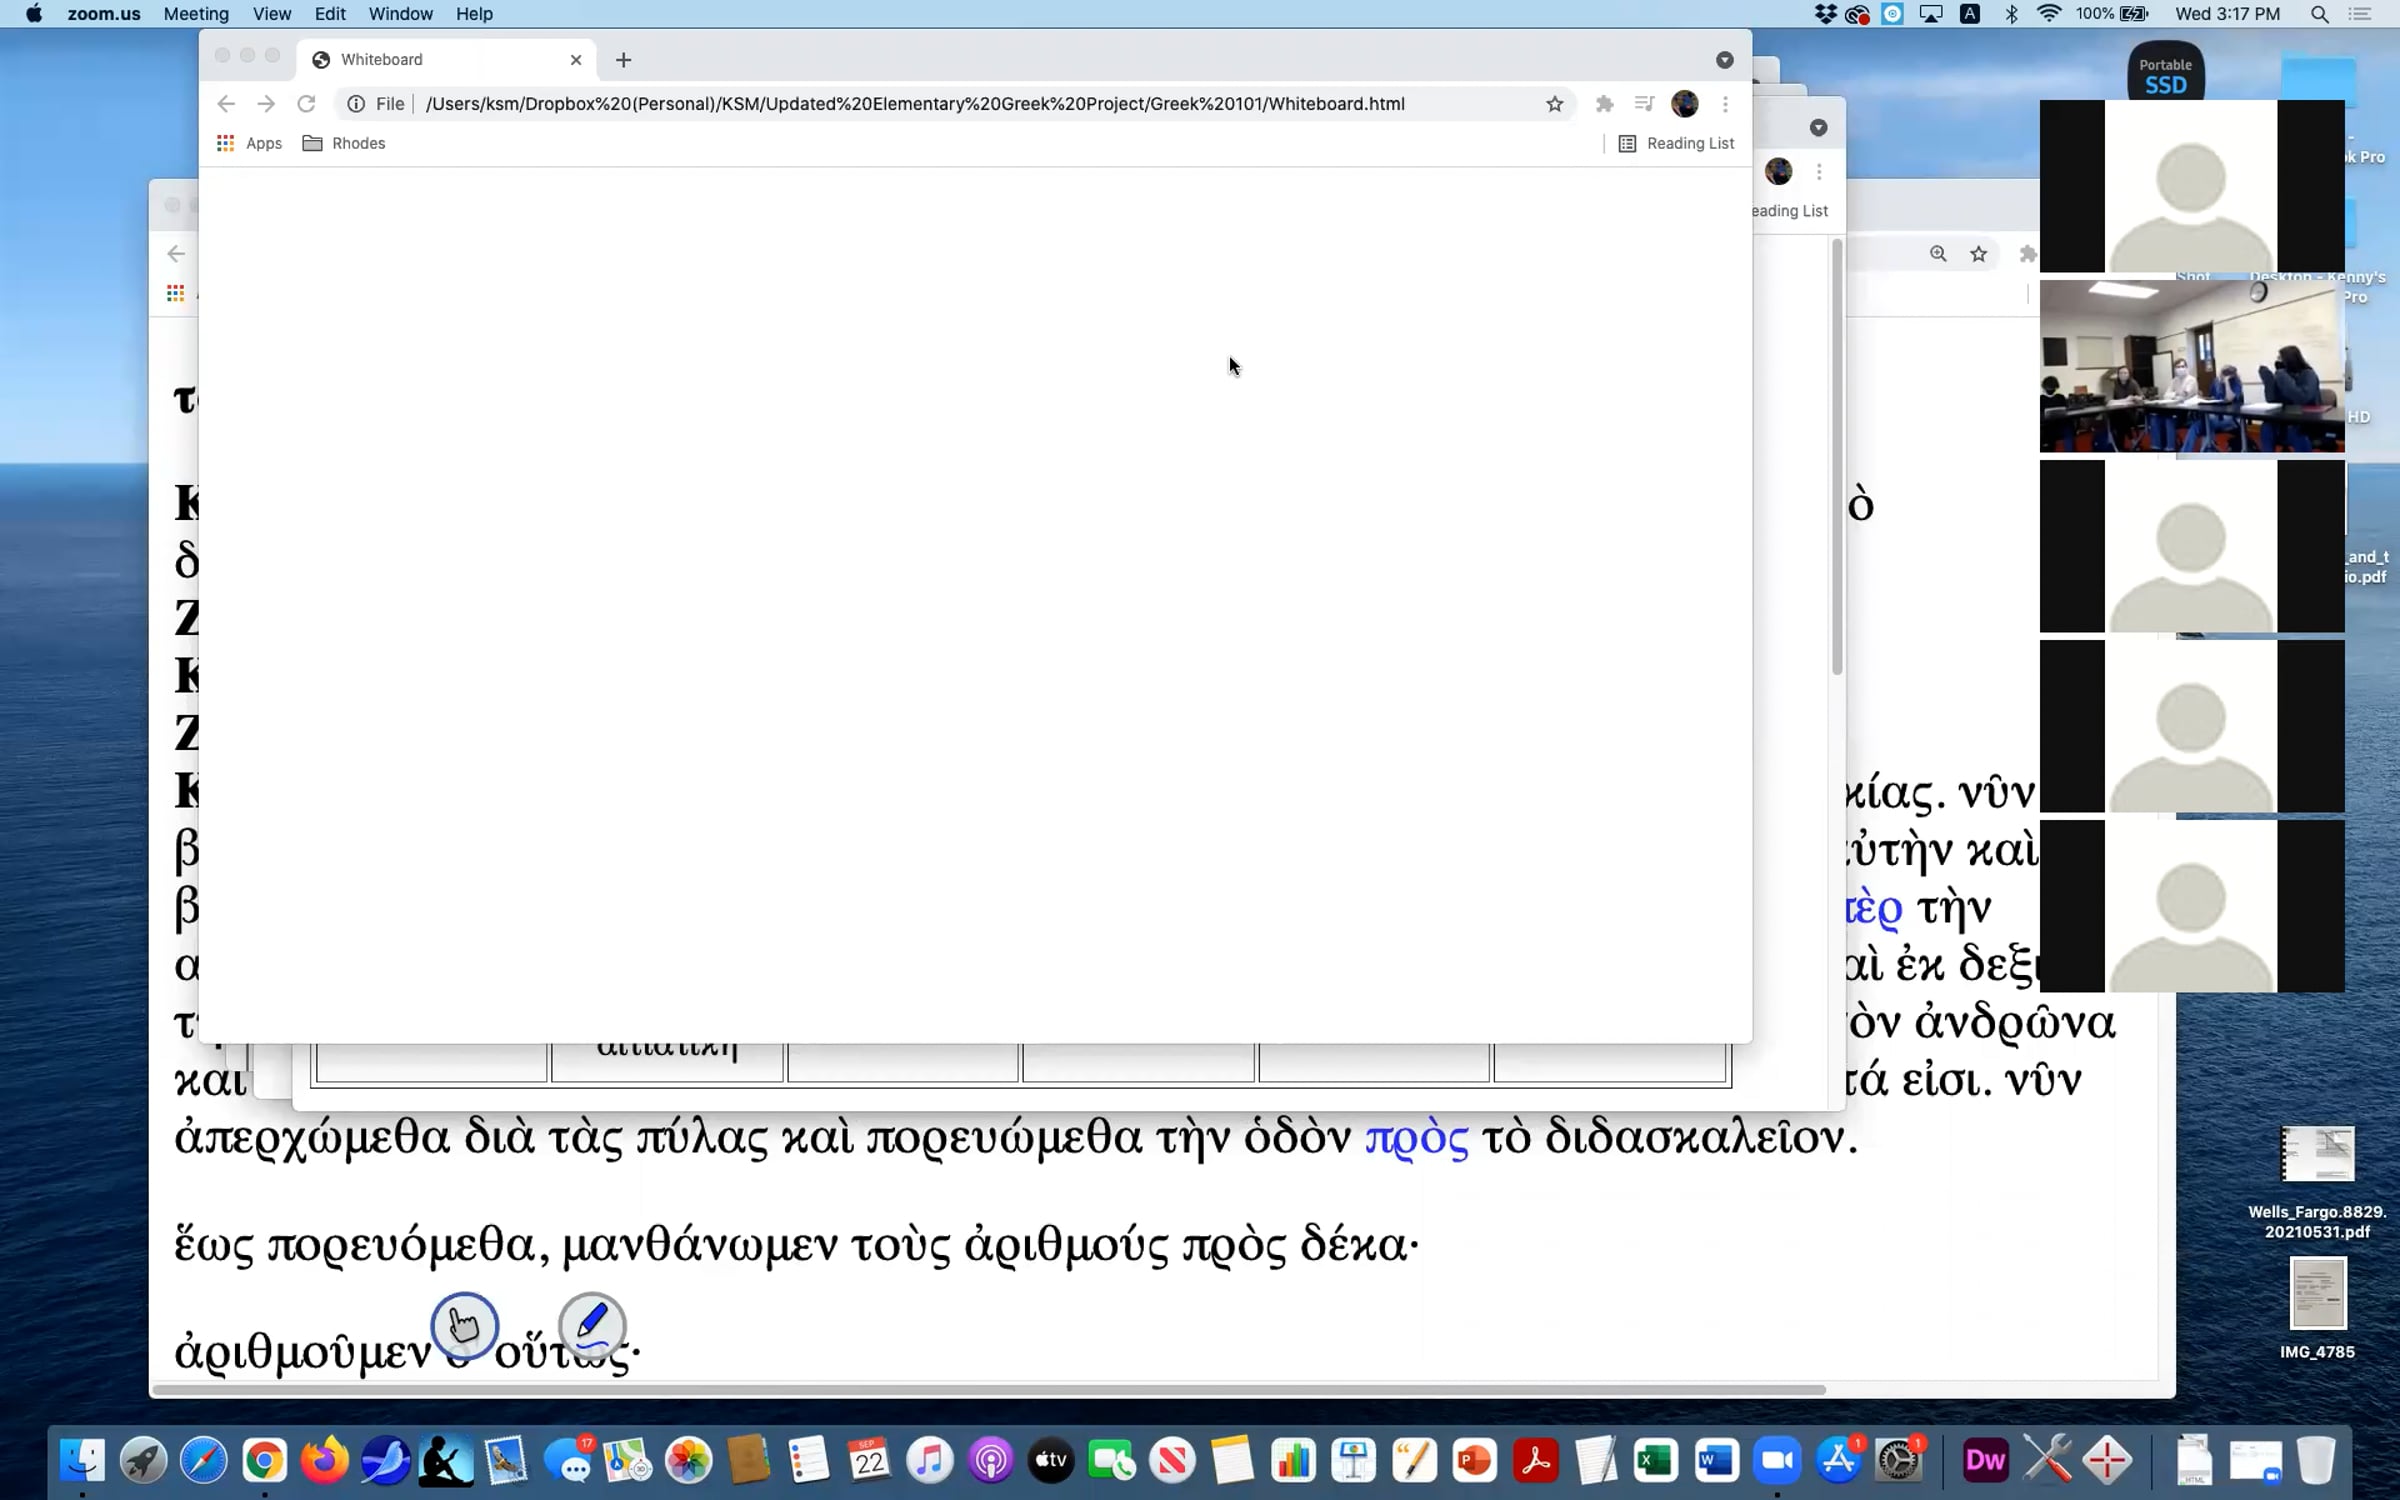Open the Apple menu
The width and height of the screenshot is (2400, 1500).
pyautogui.click(x=33, y=14)
